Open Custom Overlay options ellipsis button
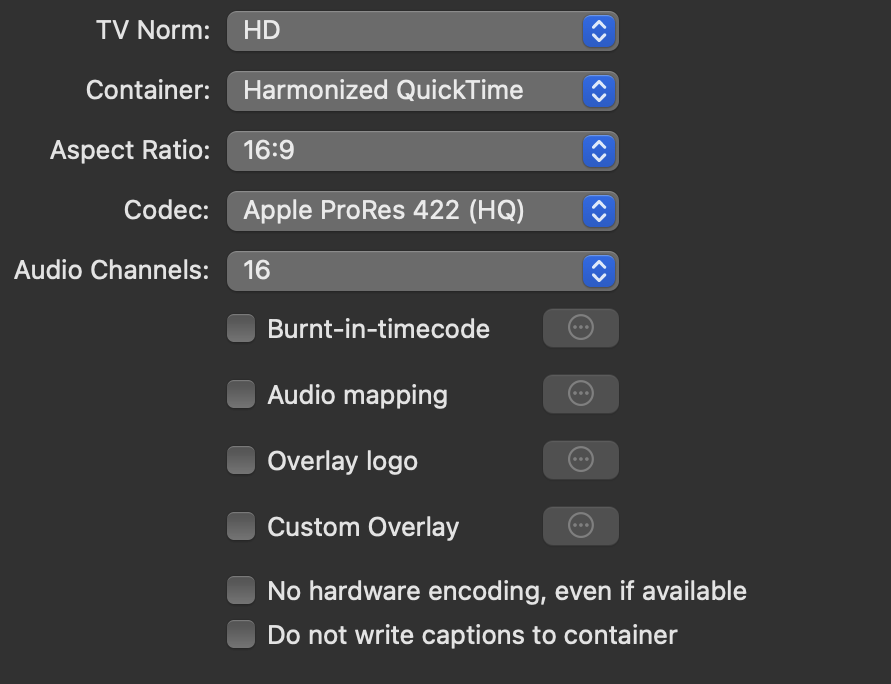This screenshot has height=684, width=891. tap(580, 526)
